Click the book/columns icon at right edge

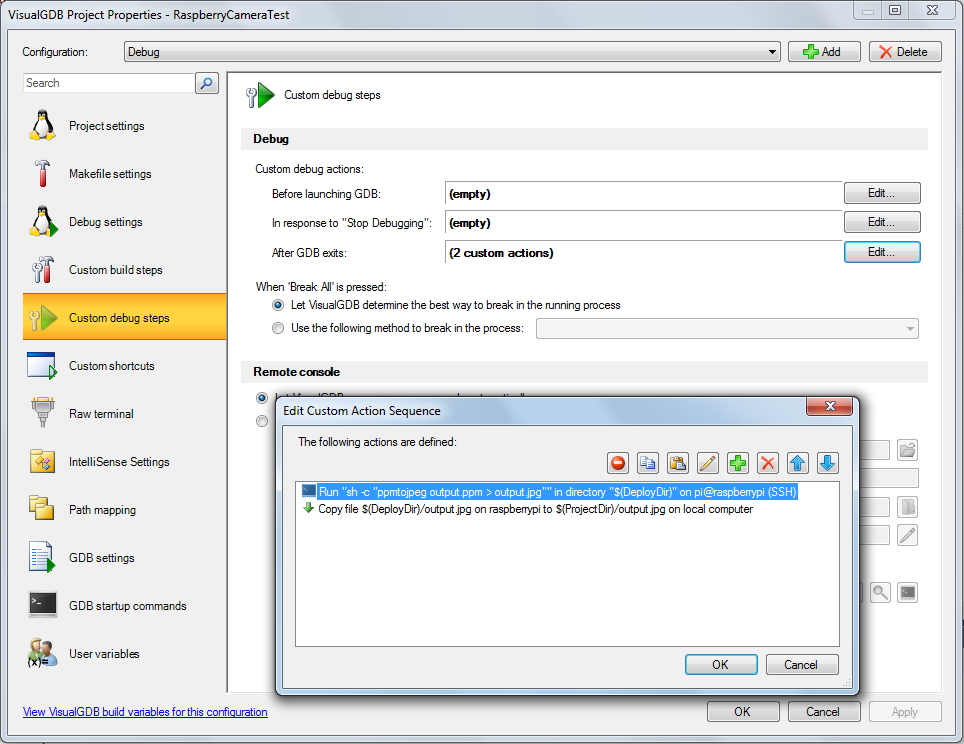coord(907,507)
